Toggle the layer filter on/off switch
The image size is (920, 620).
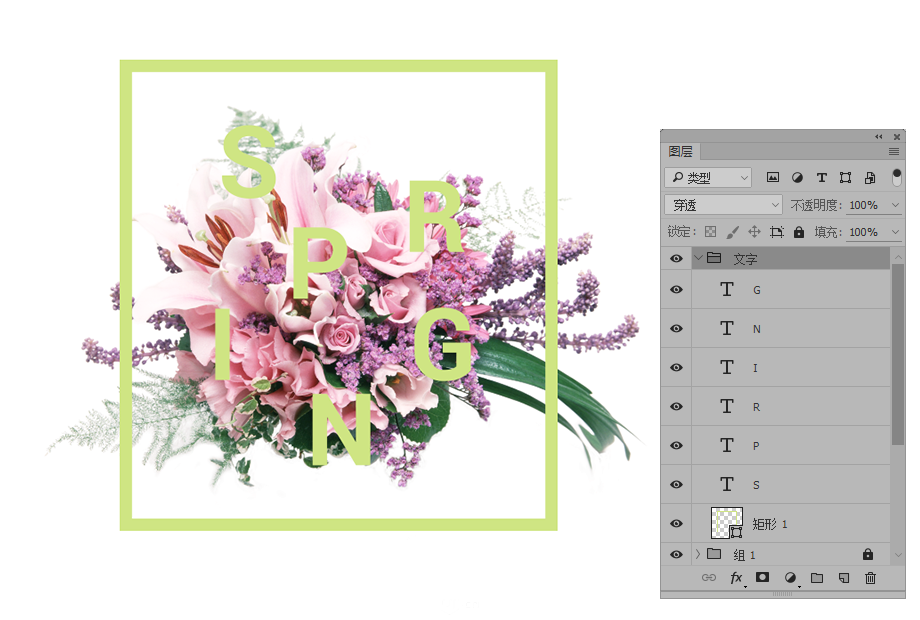pos(897,177)
